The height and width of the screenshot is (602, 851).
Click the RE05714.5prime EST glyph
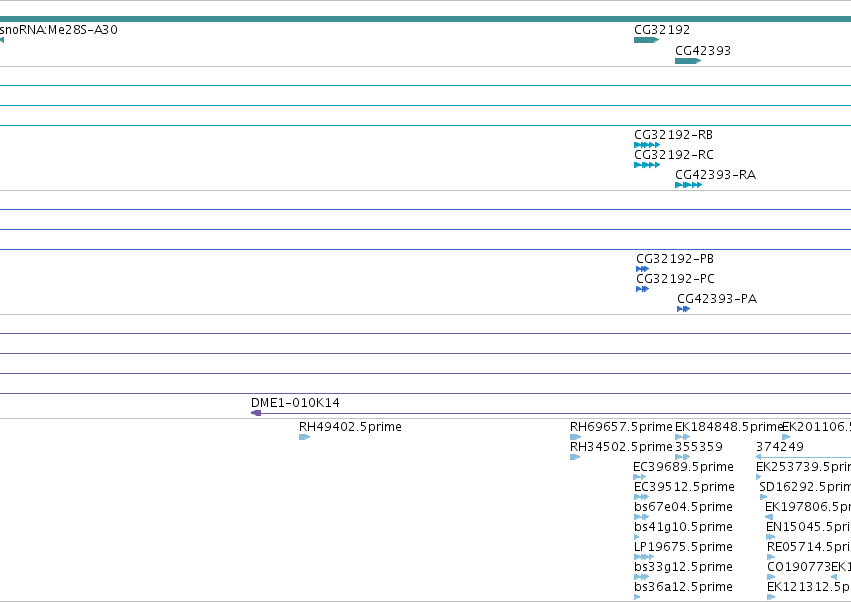click(x=771, y=557)
